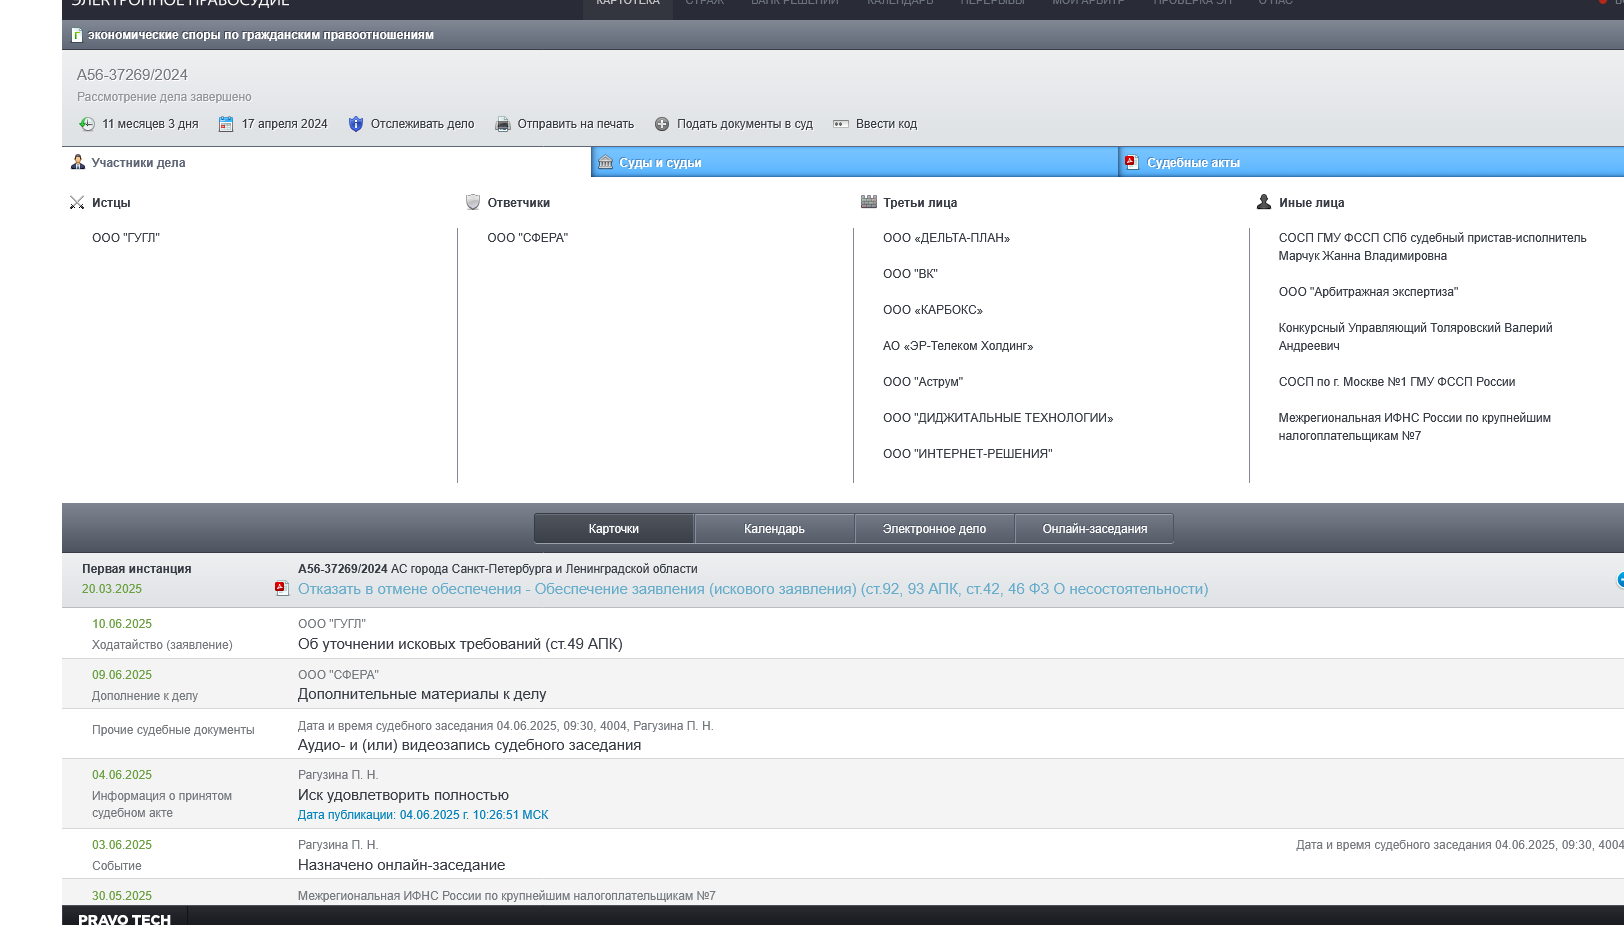Click Подать документы в суд
The height and width of the screenshot is (925, 1624).
click(x=745, y=124)
